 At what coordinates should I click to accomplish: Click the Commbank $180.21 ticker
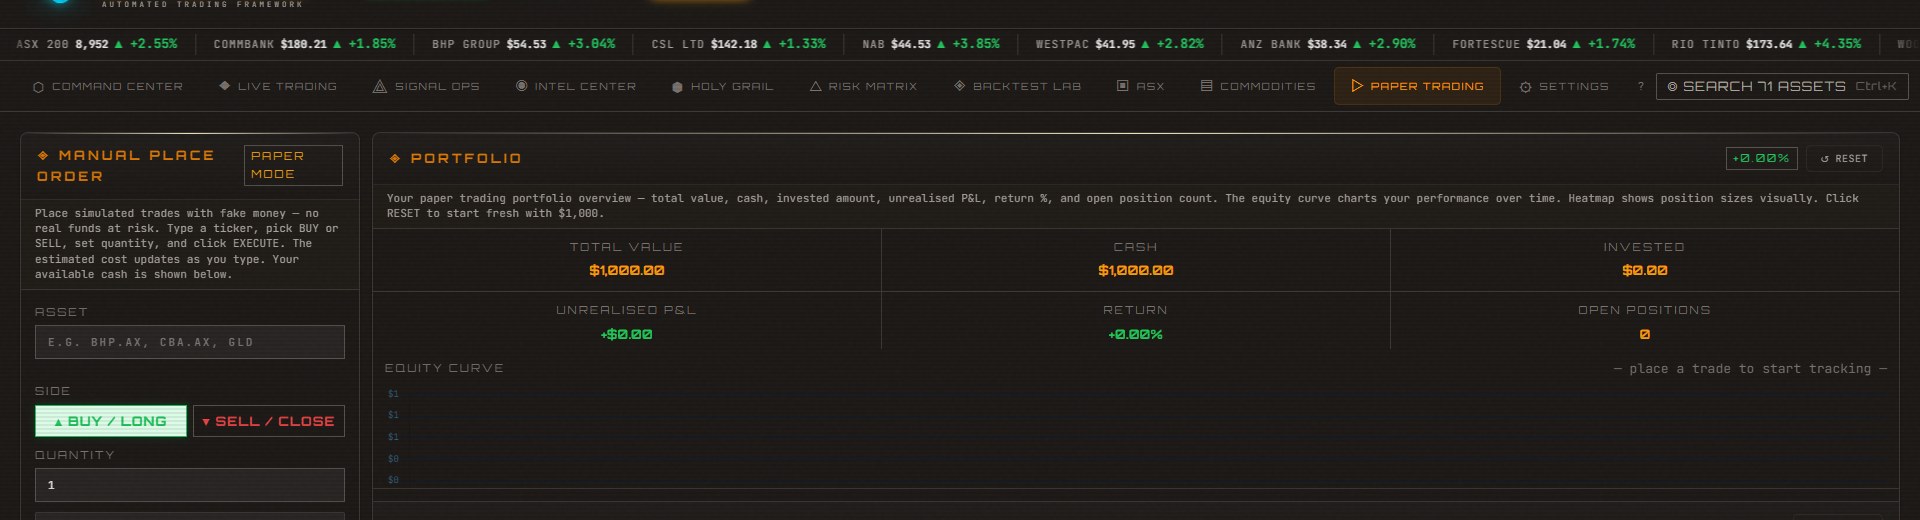pos(305,44)
